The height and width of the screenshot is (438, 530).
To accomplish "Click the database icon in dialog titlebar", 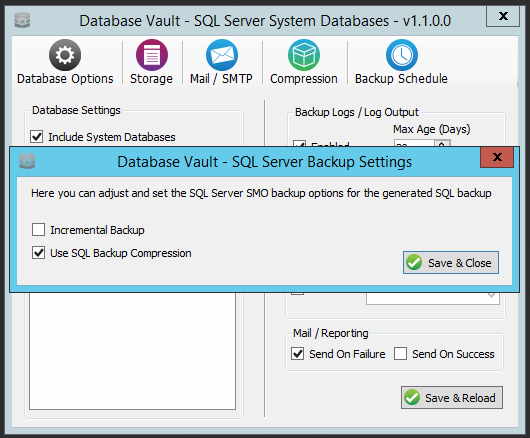I will (x=27, y=161).
